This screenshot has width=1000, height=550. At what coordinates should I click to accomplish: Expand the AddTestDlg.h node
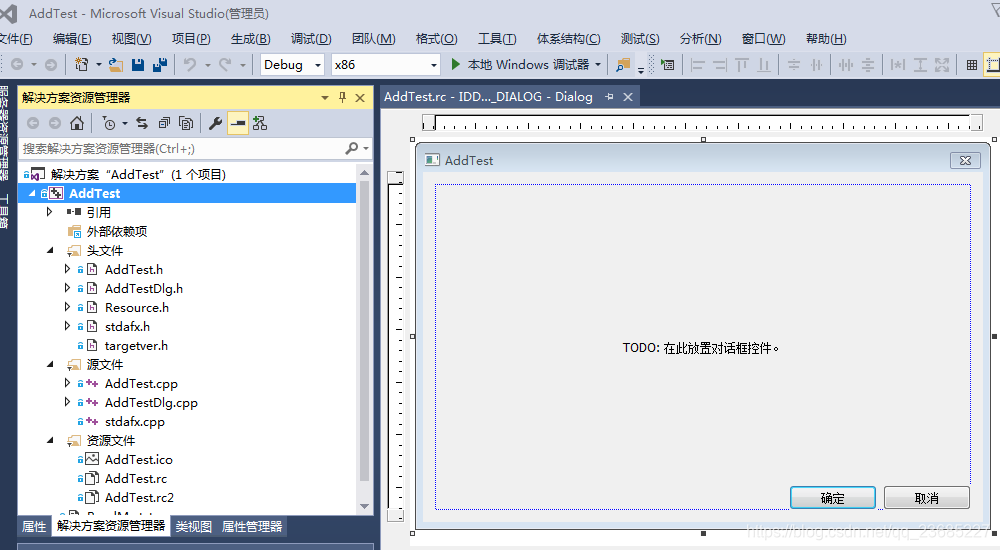67,288
